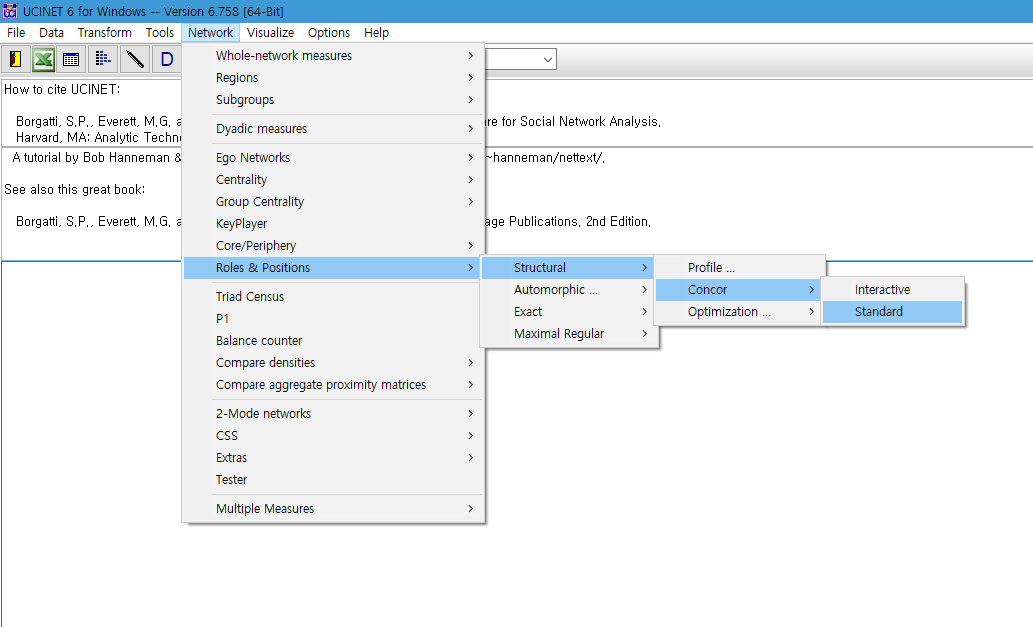Select Structural submenu entry
The image size is (1033, 627).
[568, 267]
